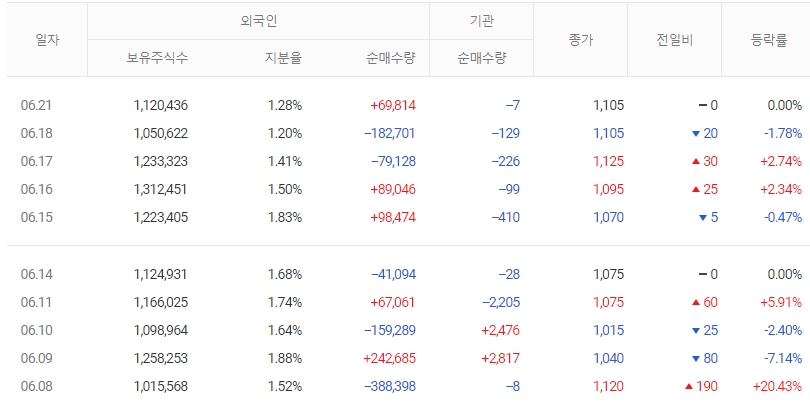Click holdings value 1,015,568
Image resolution: width=810 pixels, height=403 pixels.
161,386
